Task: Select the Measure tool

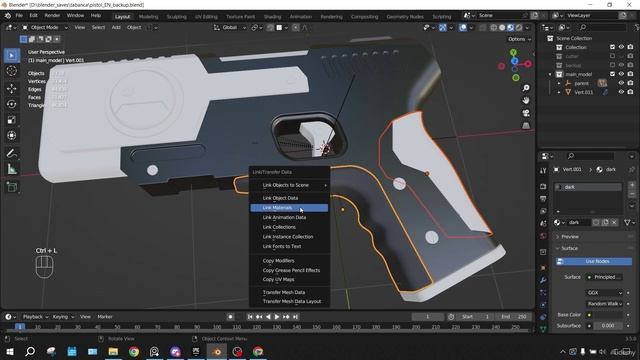Action: coord(12,169)
